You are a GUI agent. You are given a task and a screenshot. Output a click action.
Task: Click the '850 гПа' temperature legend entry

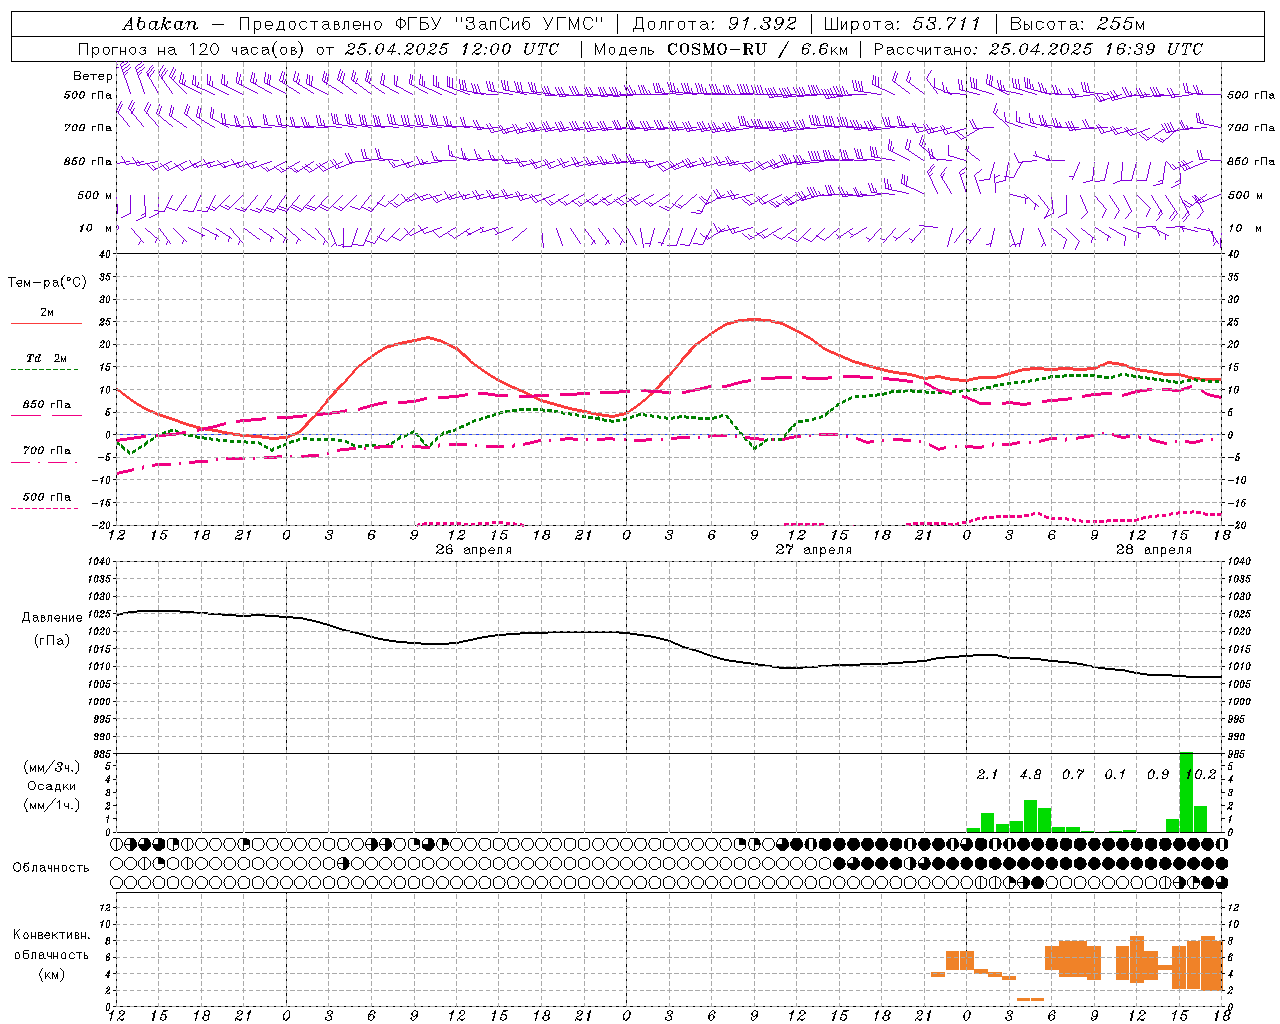[46, 405]
